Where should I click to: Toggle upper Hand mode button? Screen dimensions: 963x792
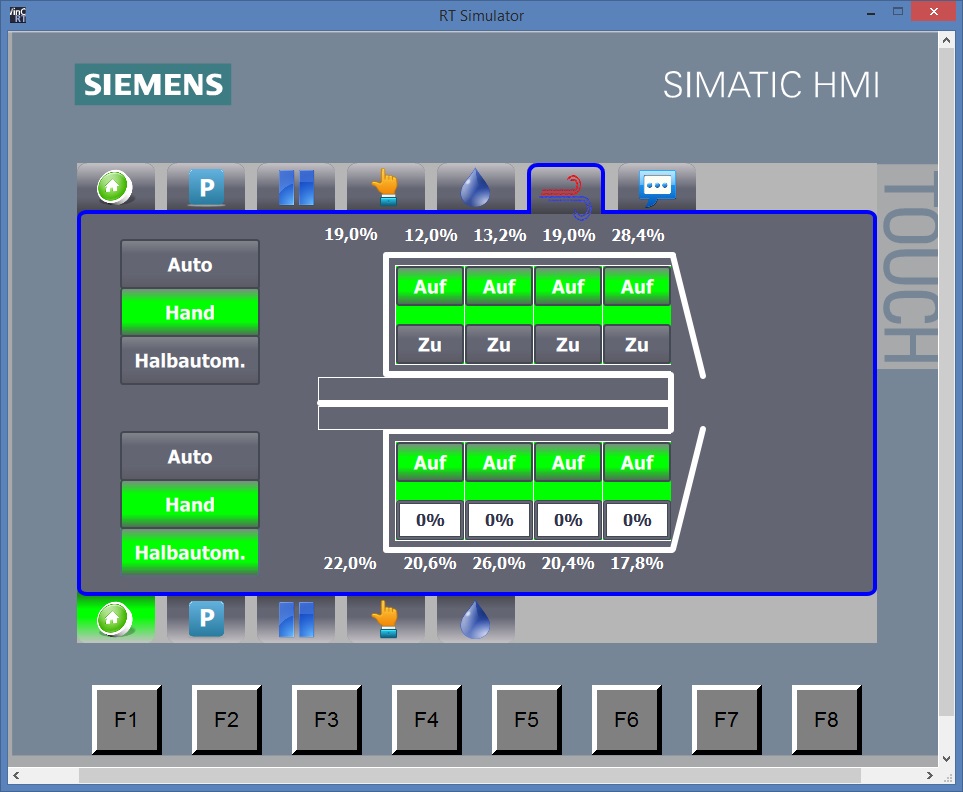click(x=190, y=313)
